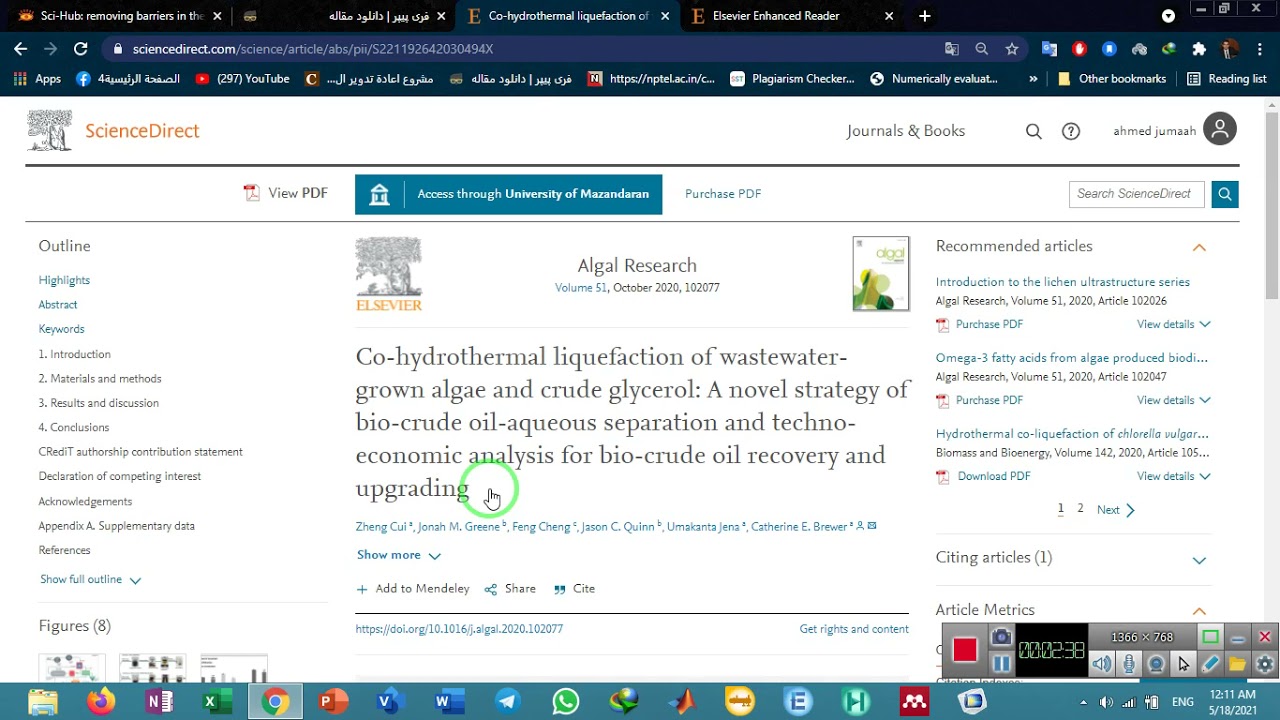Go back to the previous page

[x=21, y=48]
